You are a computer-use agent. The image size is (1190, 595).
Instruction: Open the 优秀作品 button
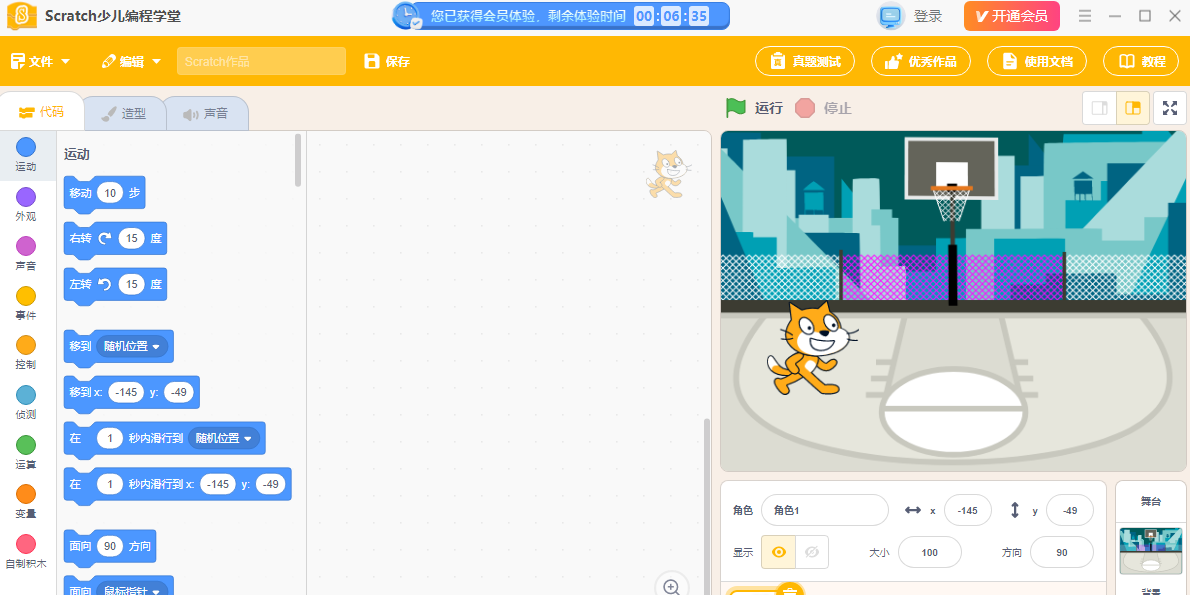(x=921, y=61)
